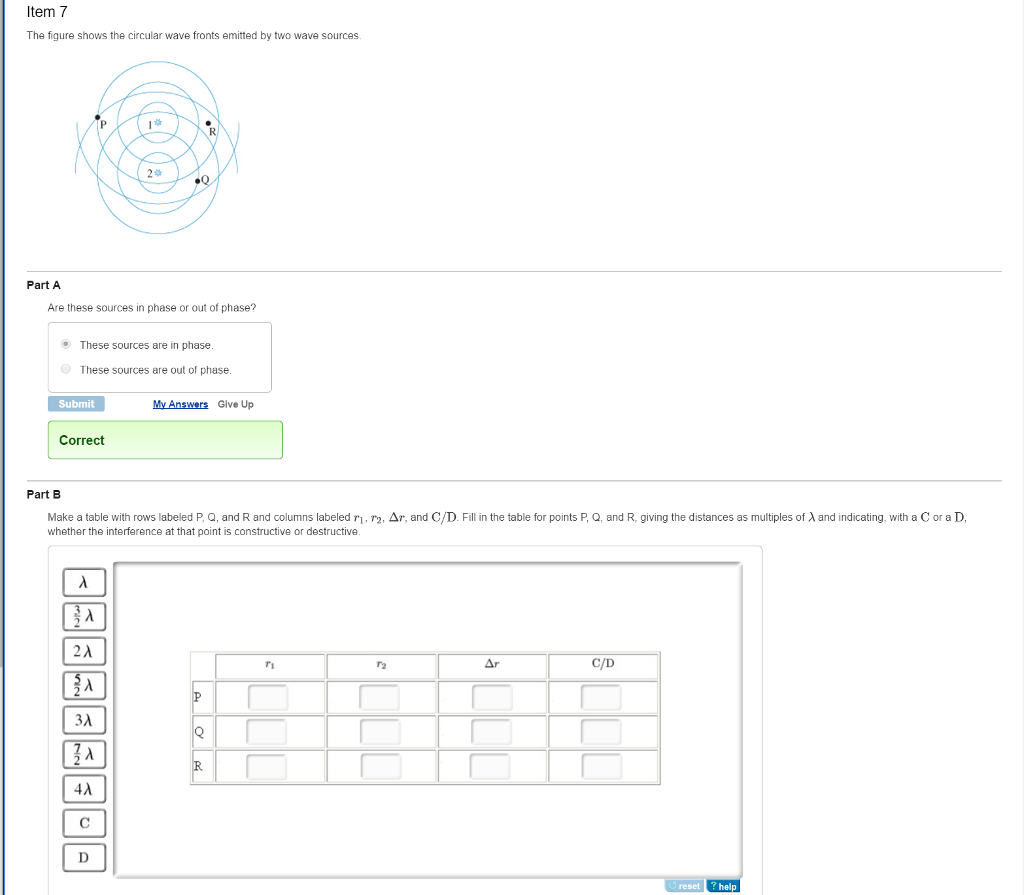
Task: Select the 3/2 λ symbol button
Action: click(84, 616)
